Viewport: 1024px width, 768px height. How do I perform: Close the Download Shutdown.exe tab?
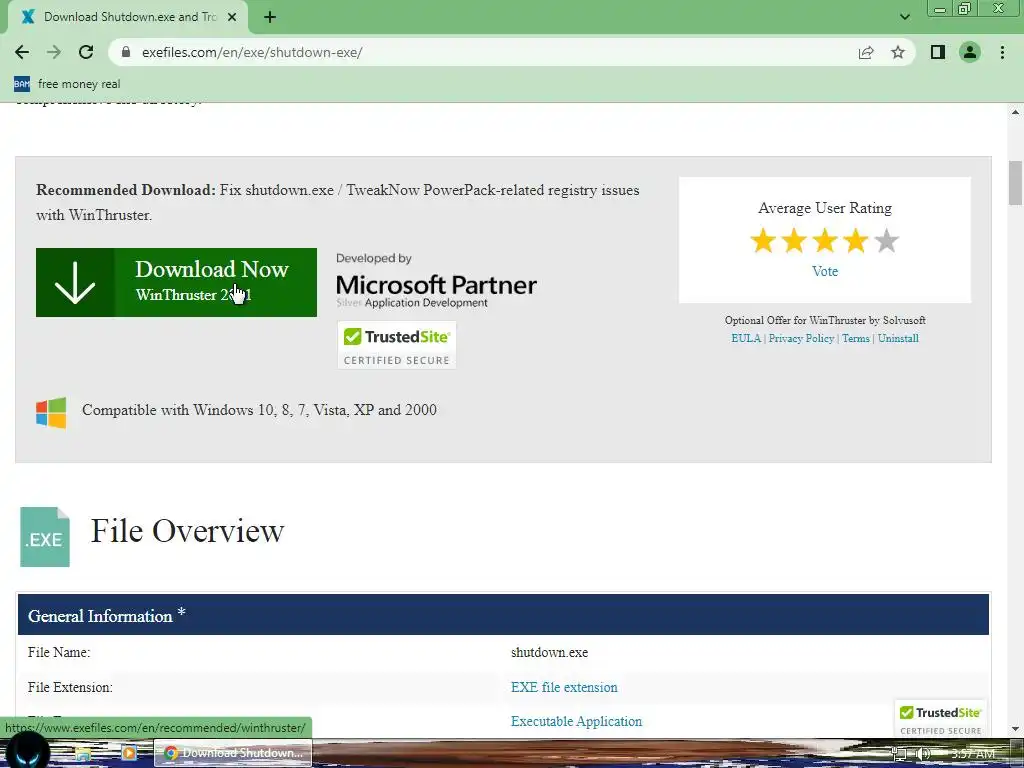[232, 17]
